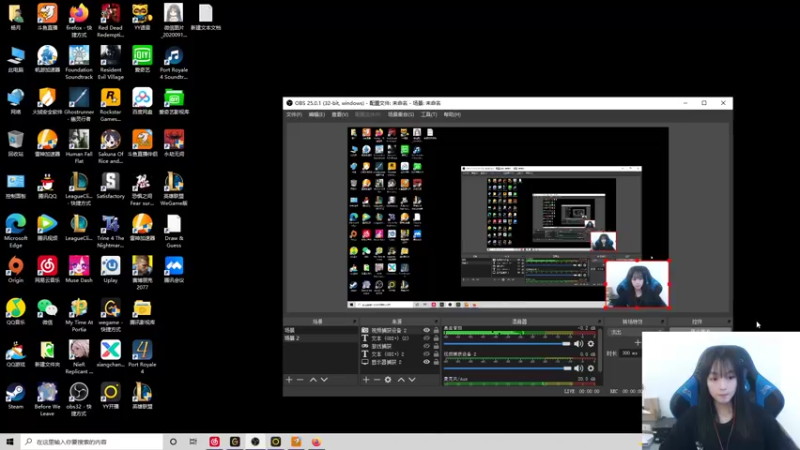The image size is (800, 450).
Task: Toggle visibility eye for 文本 (GDI+) 2 source
Action: (427, 354)
